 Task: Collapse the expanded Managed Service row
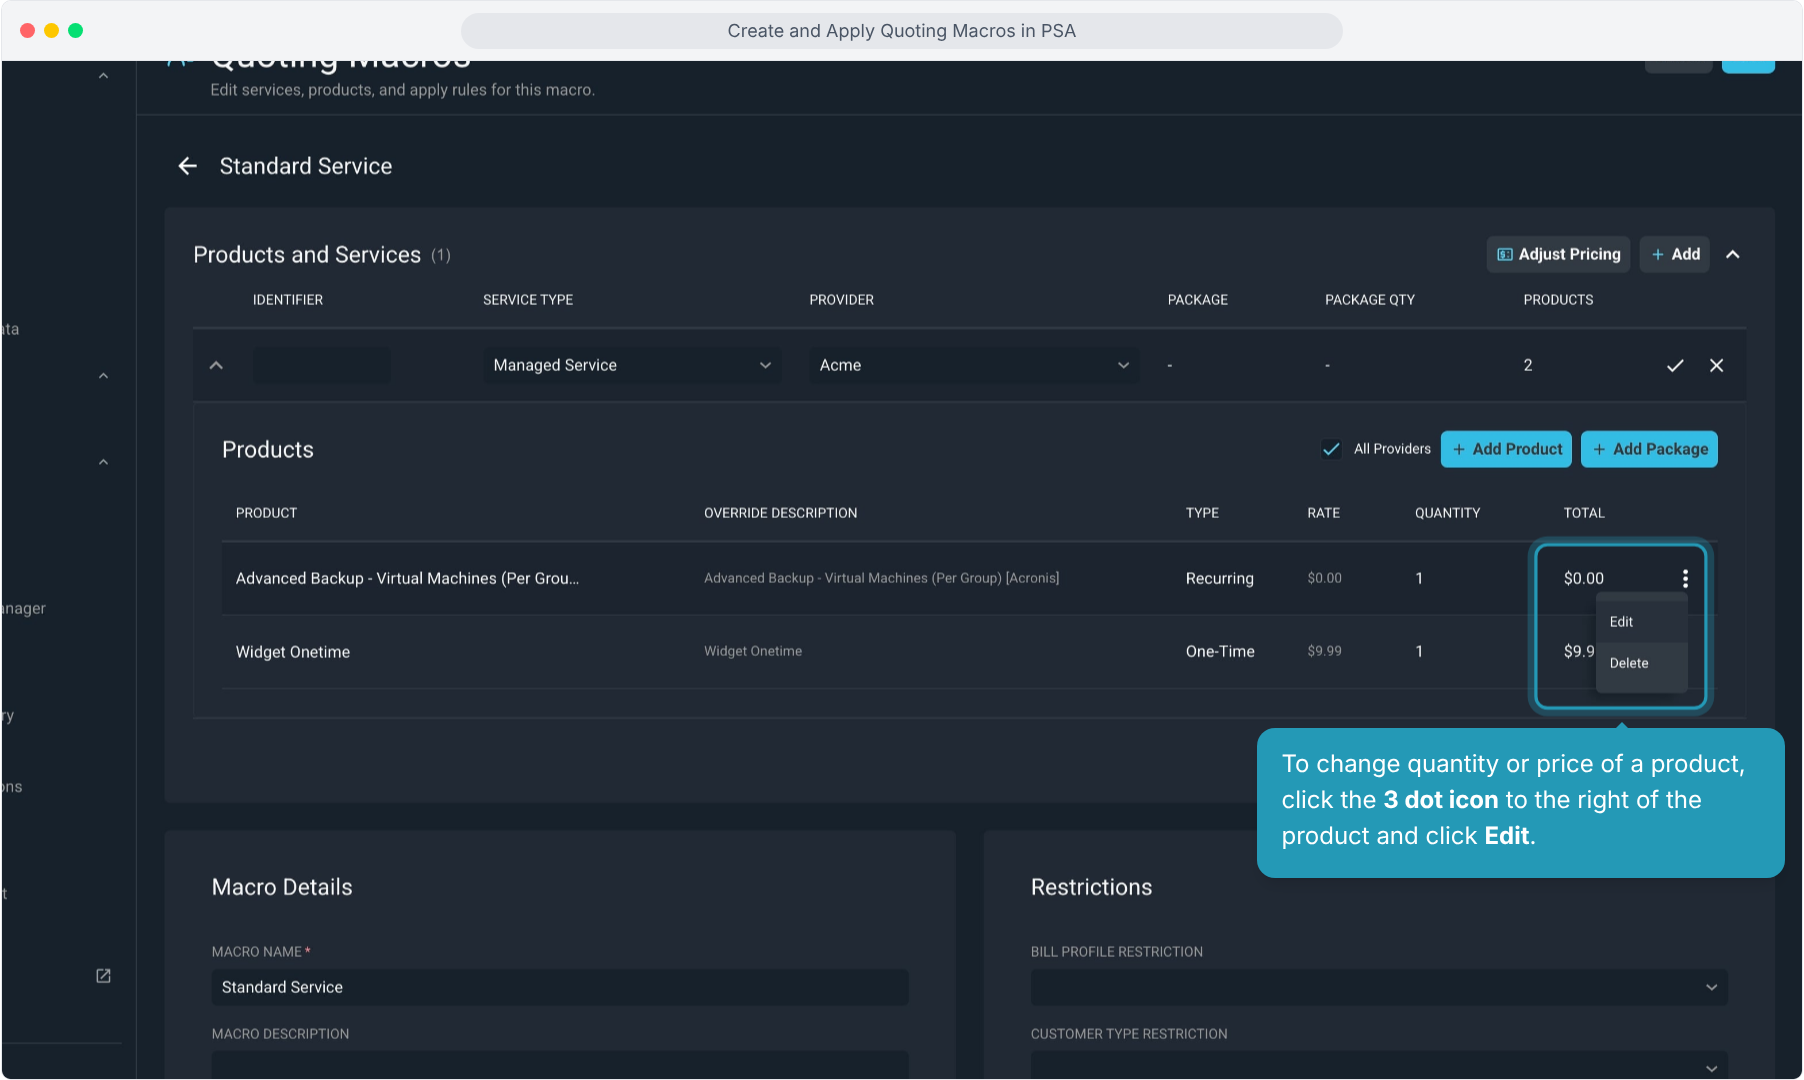point(216,366)
